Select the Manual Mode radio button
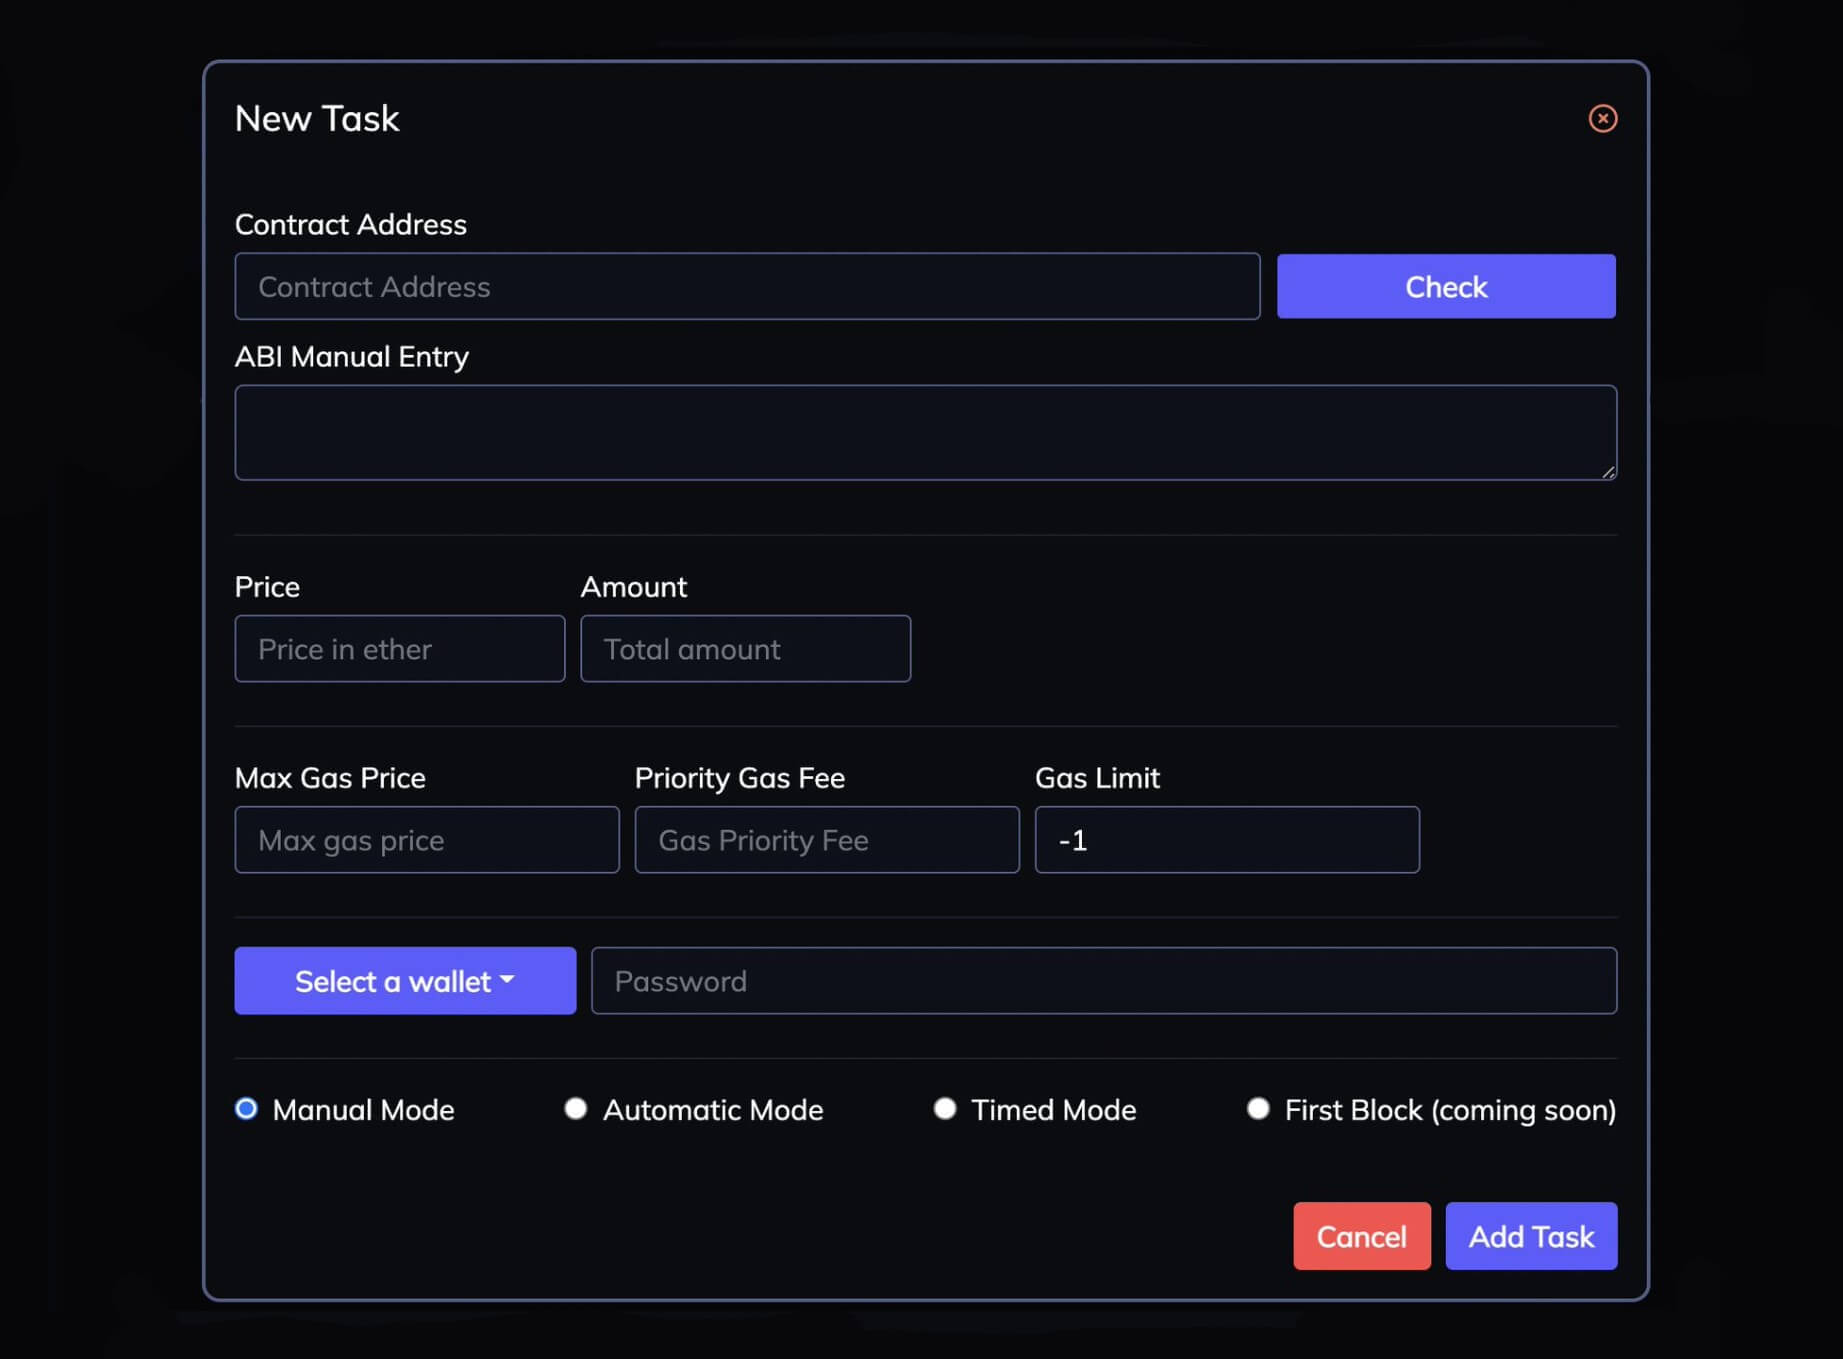 click(x=246, y=1109)
